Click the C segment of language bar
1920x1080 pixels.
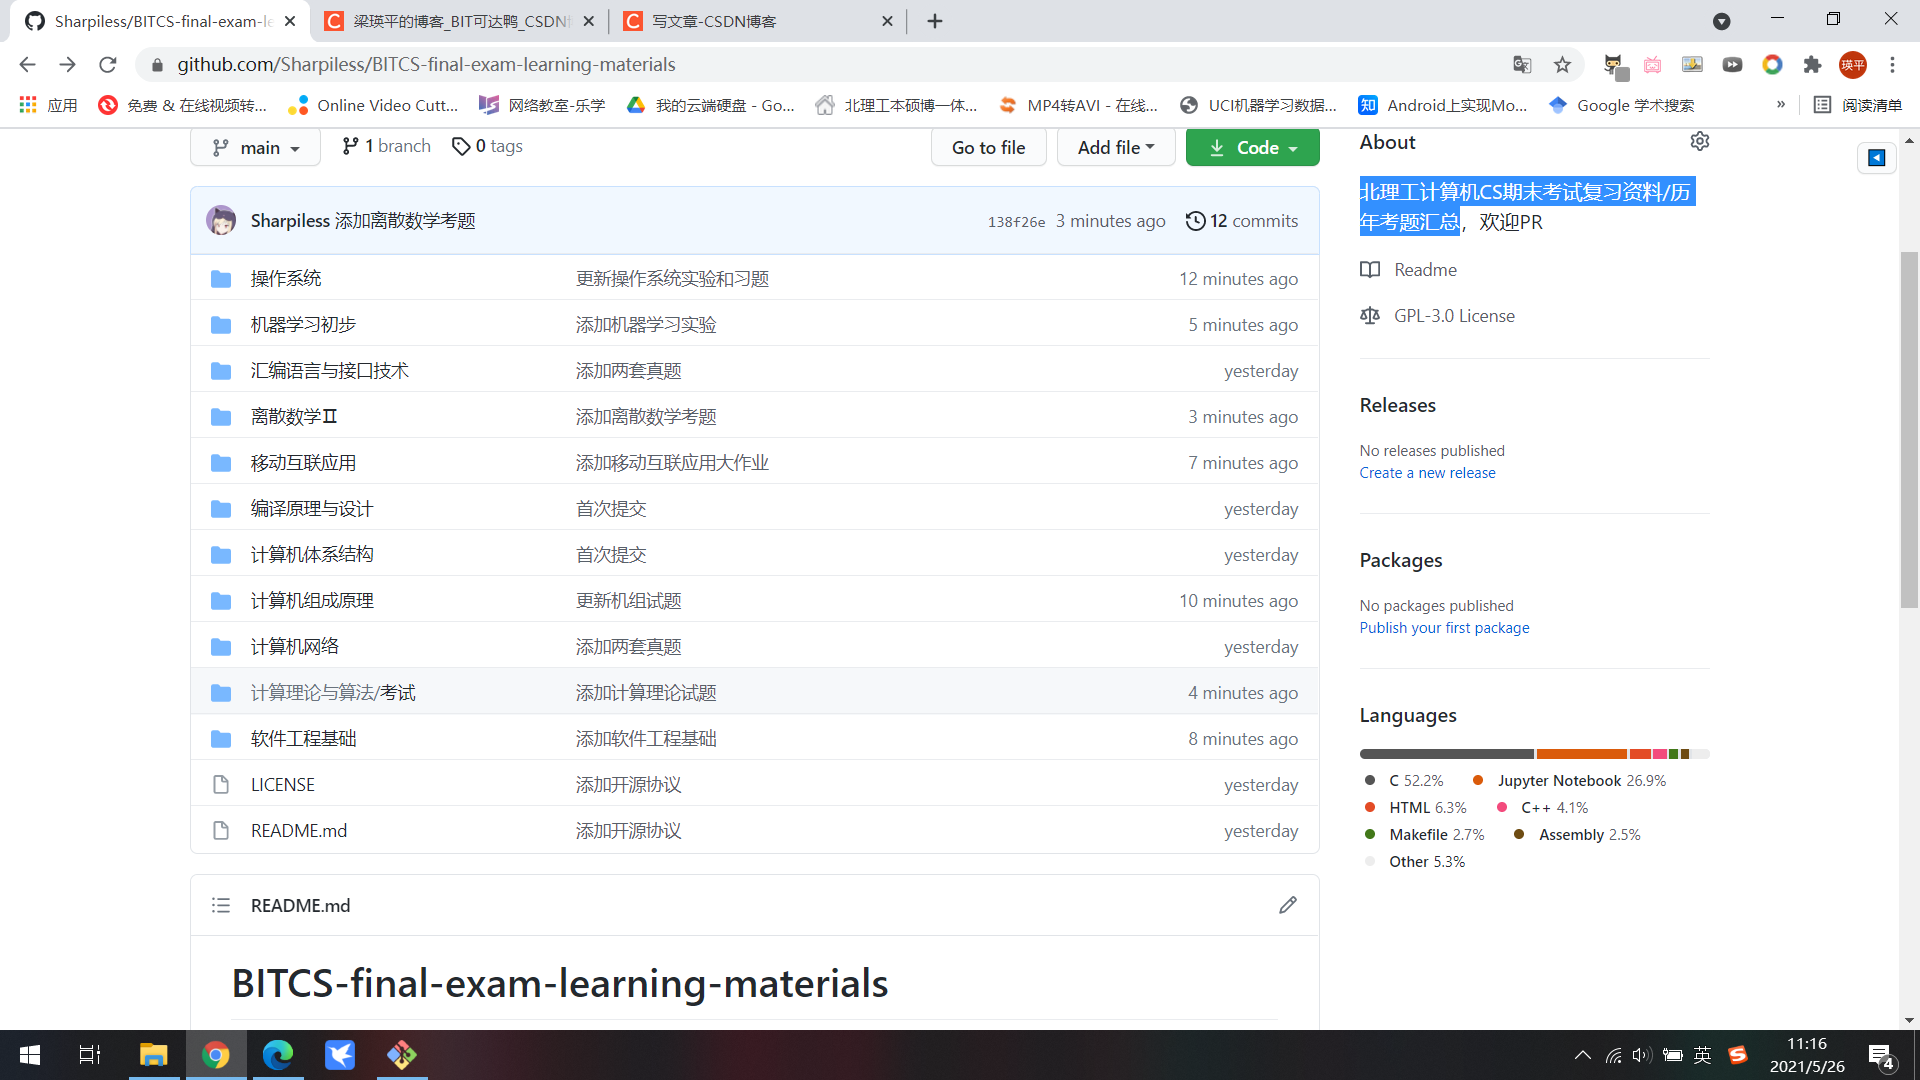[1445, 754]
